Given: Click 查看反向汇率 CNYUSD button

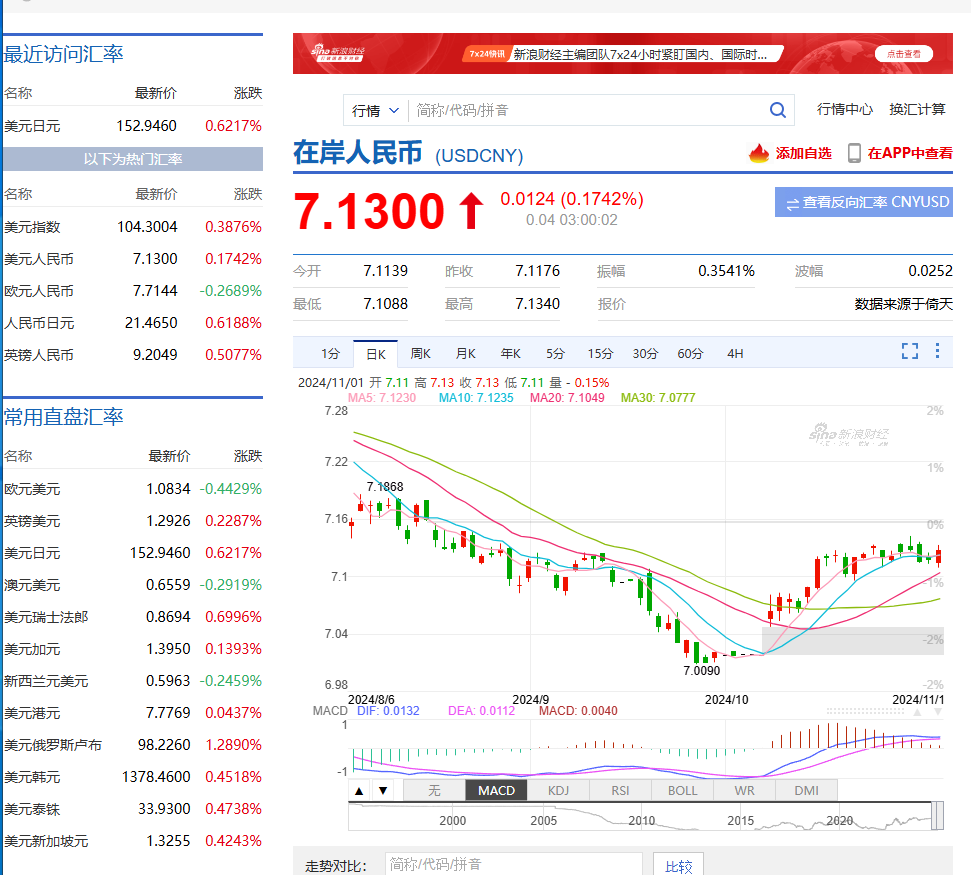Looking at the screenshot, I should (x=864, y=202).
